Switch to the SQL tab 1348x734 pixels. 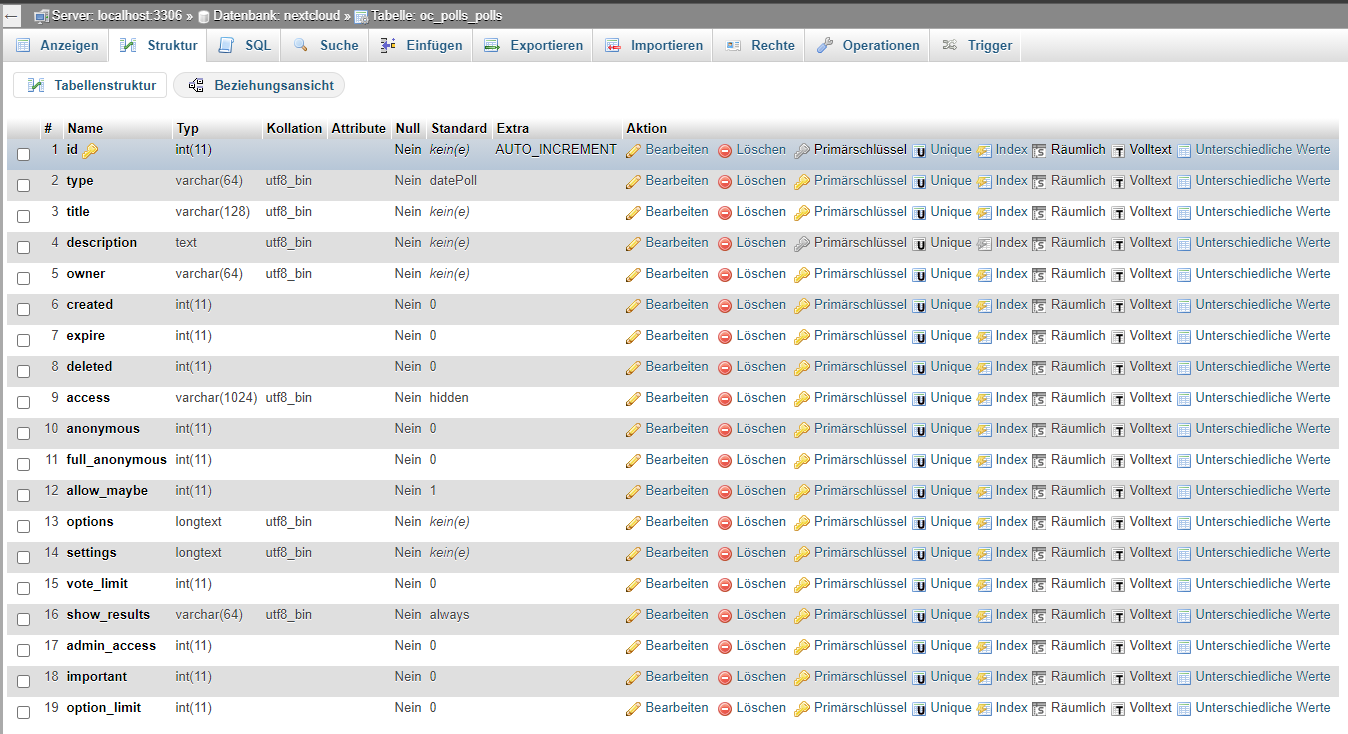pyautogui.click(x=245, y=45)
